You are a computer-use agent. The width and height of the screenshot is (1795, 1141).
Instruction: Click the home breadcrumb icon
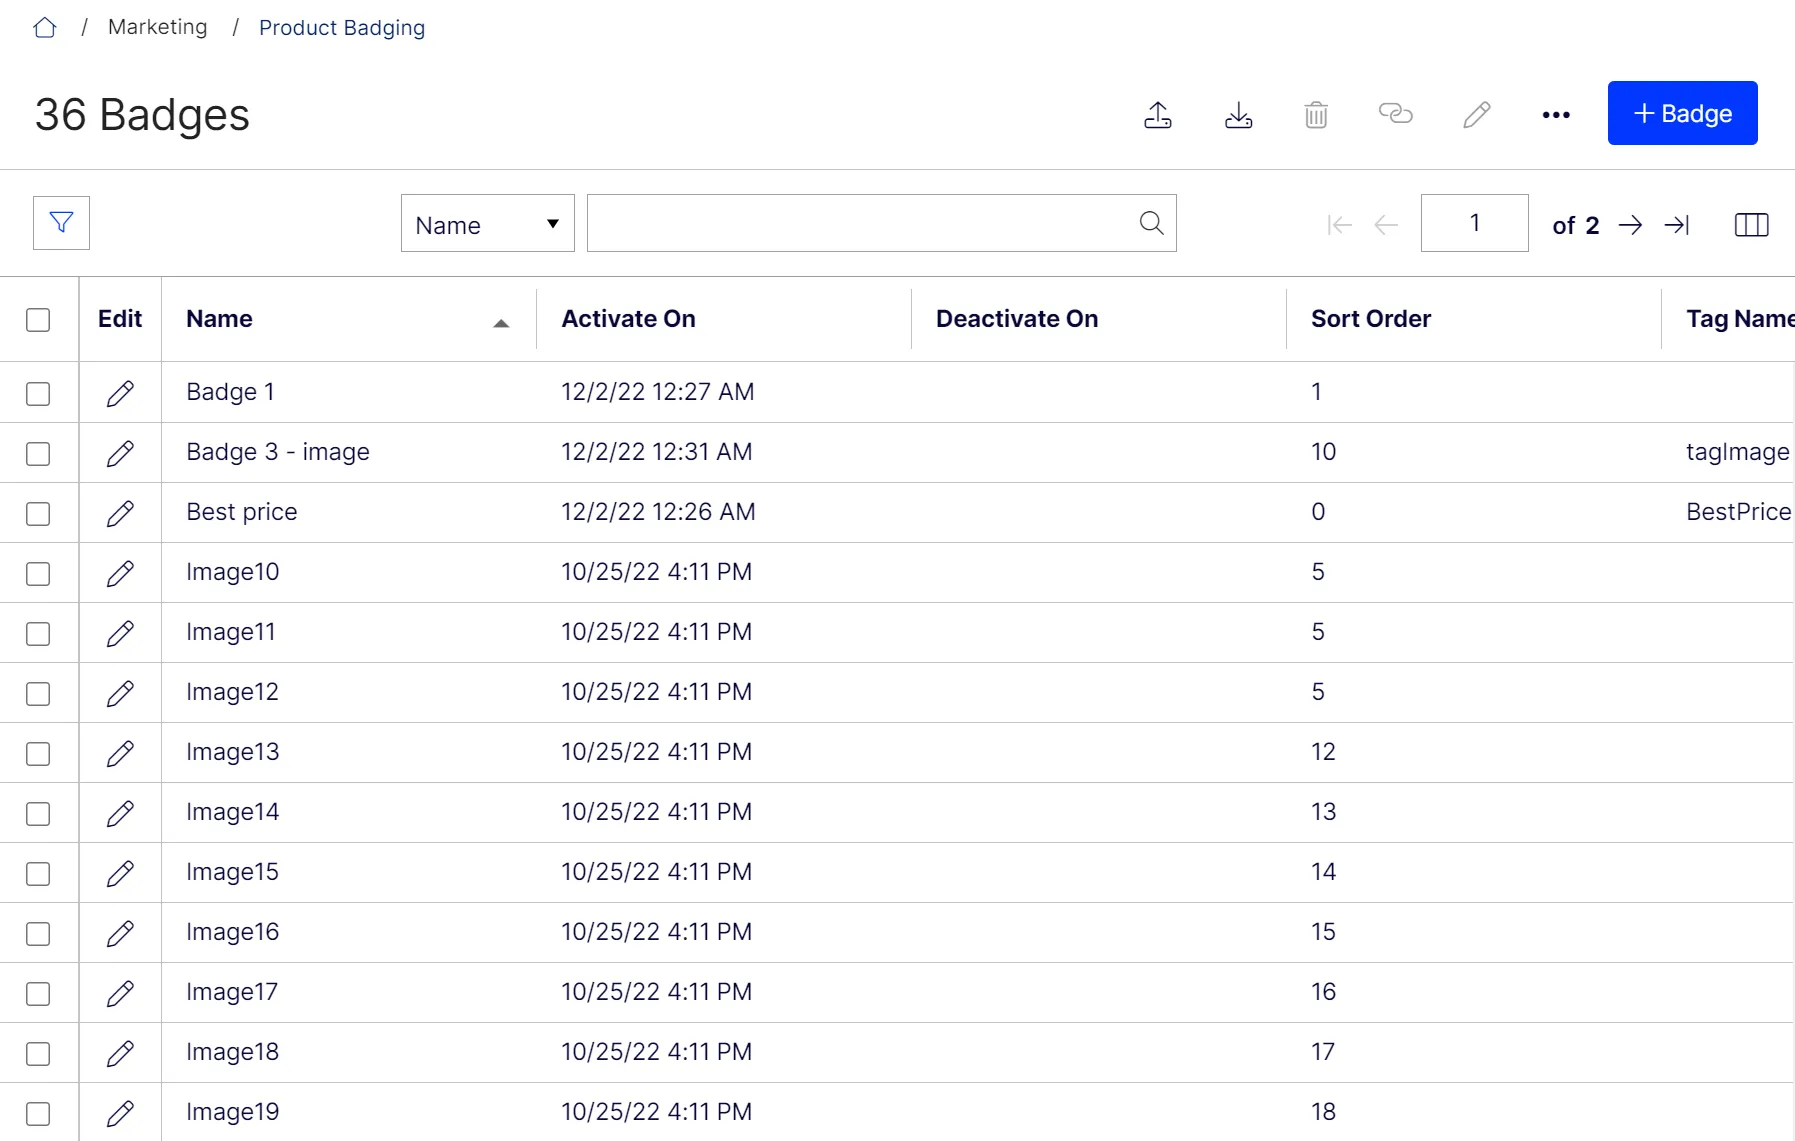coord(44,28)
